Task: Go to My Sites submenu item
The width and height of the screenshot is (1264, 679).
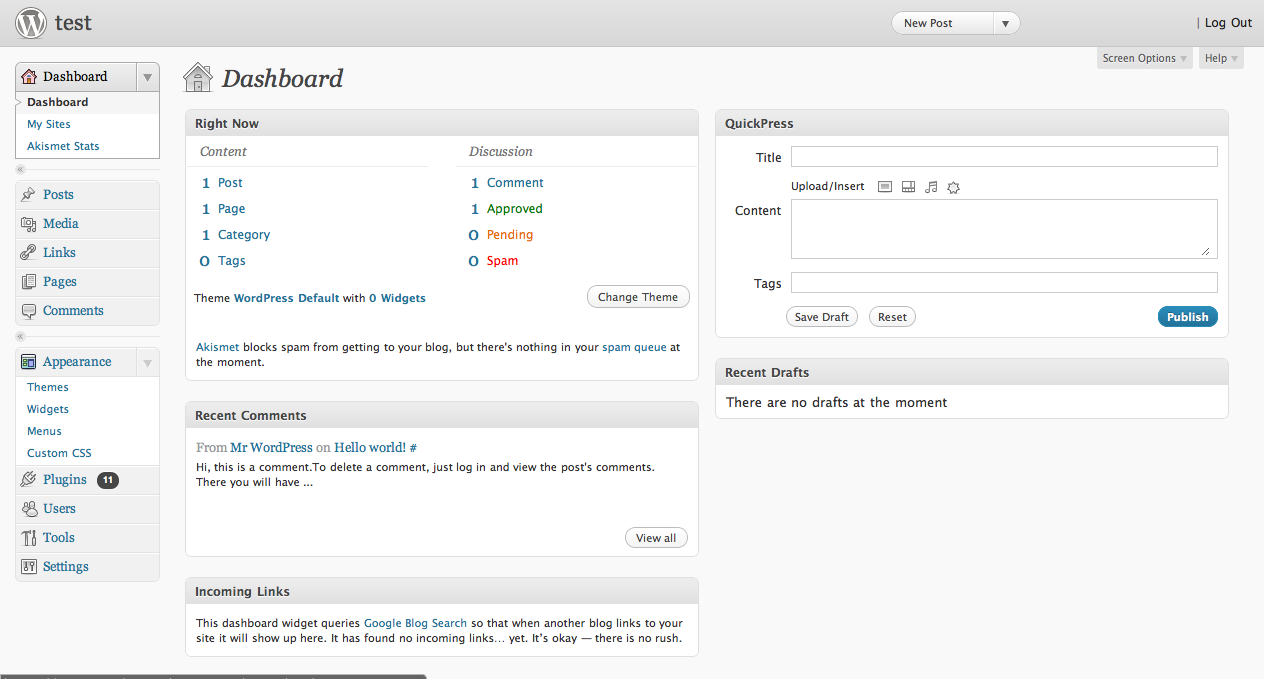Action: click(49, 124)
